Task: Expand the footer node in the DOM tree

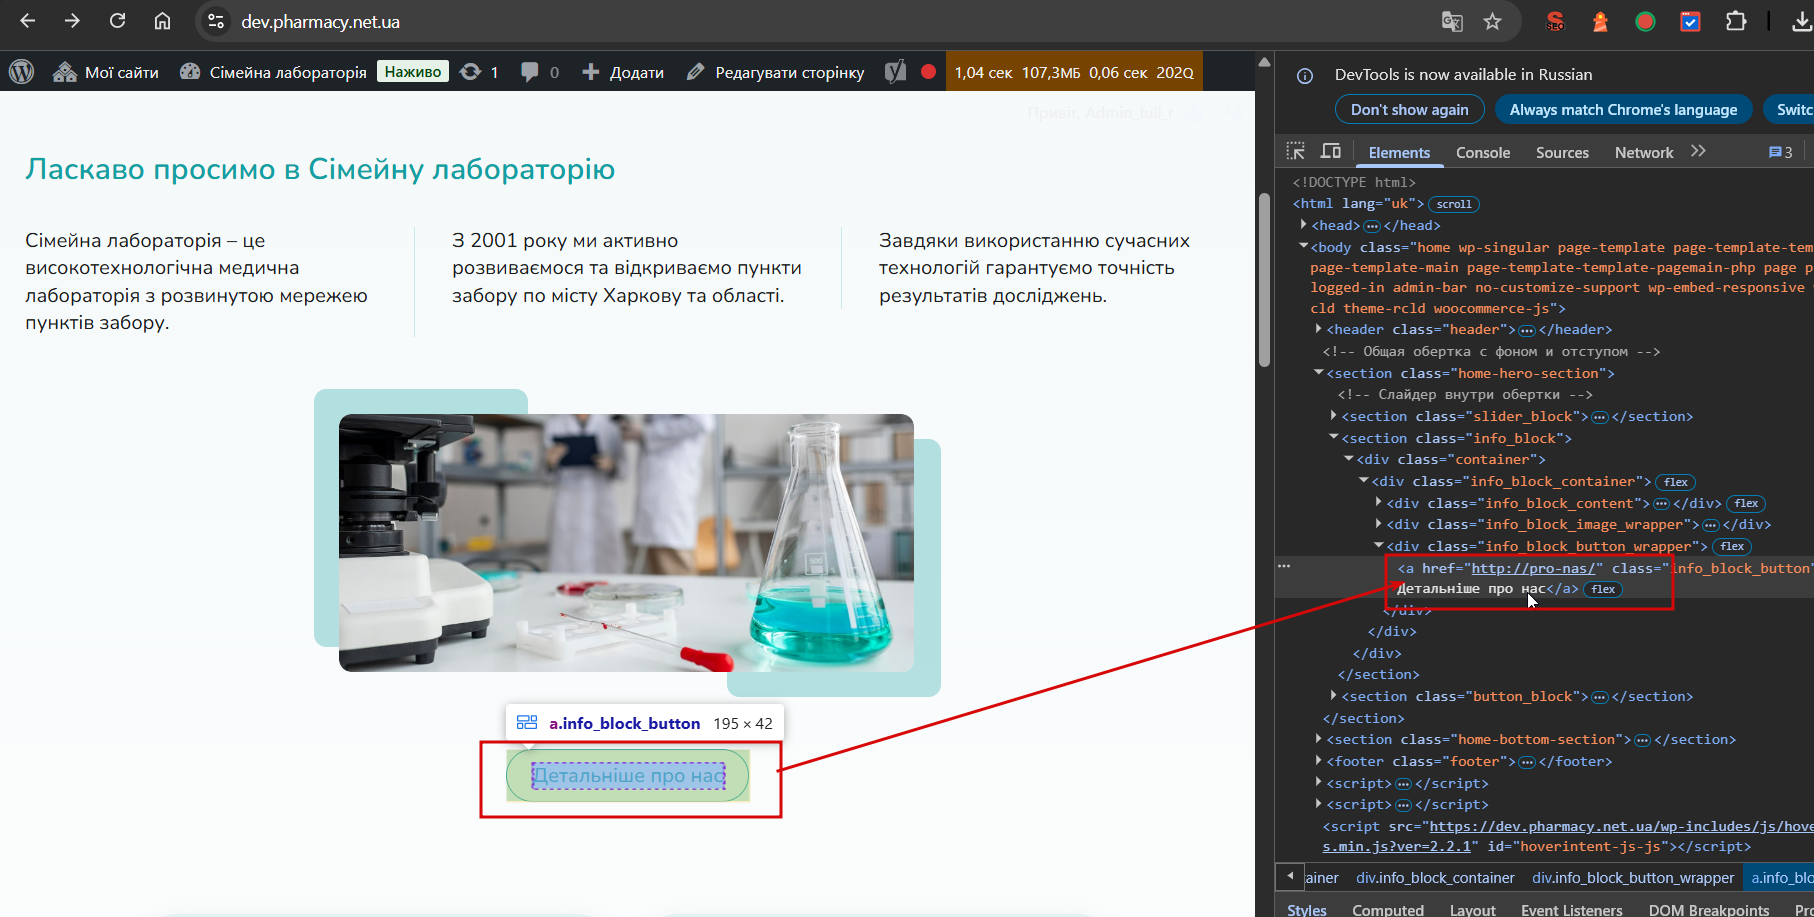Action: click(1318, 761)
